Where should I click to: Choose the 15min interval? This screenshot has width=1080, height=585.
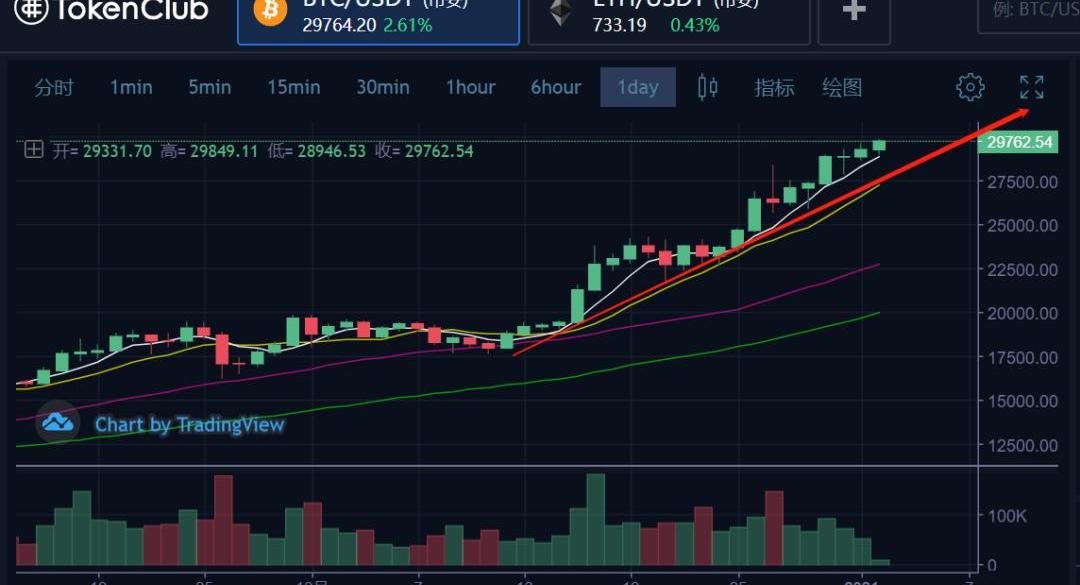pos(293,87)
